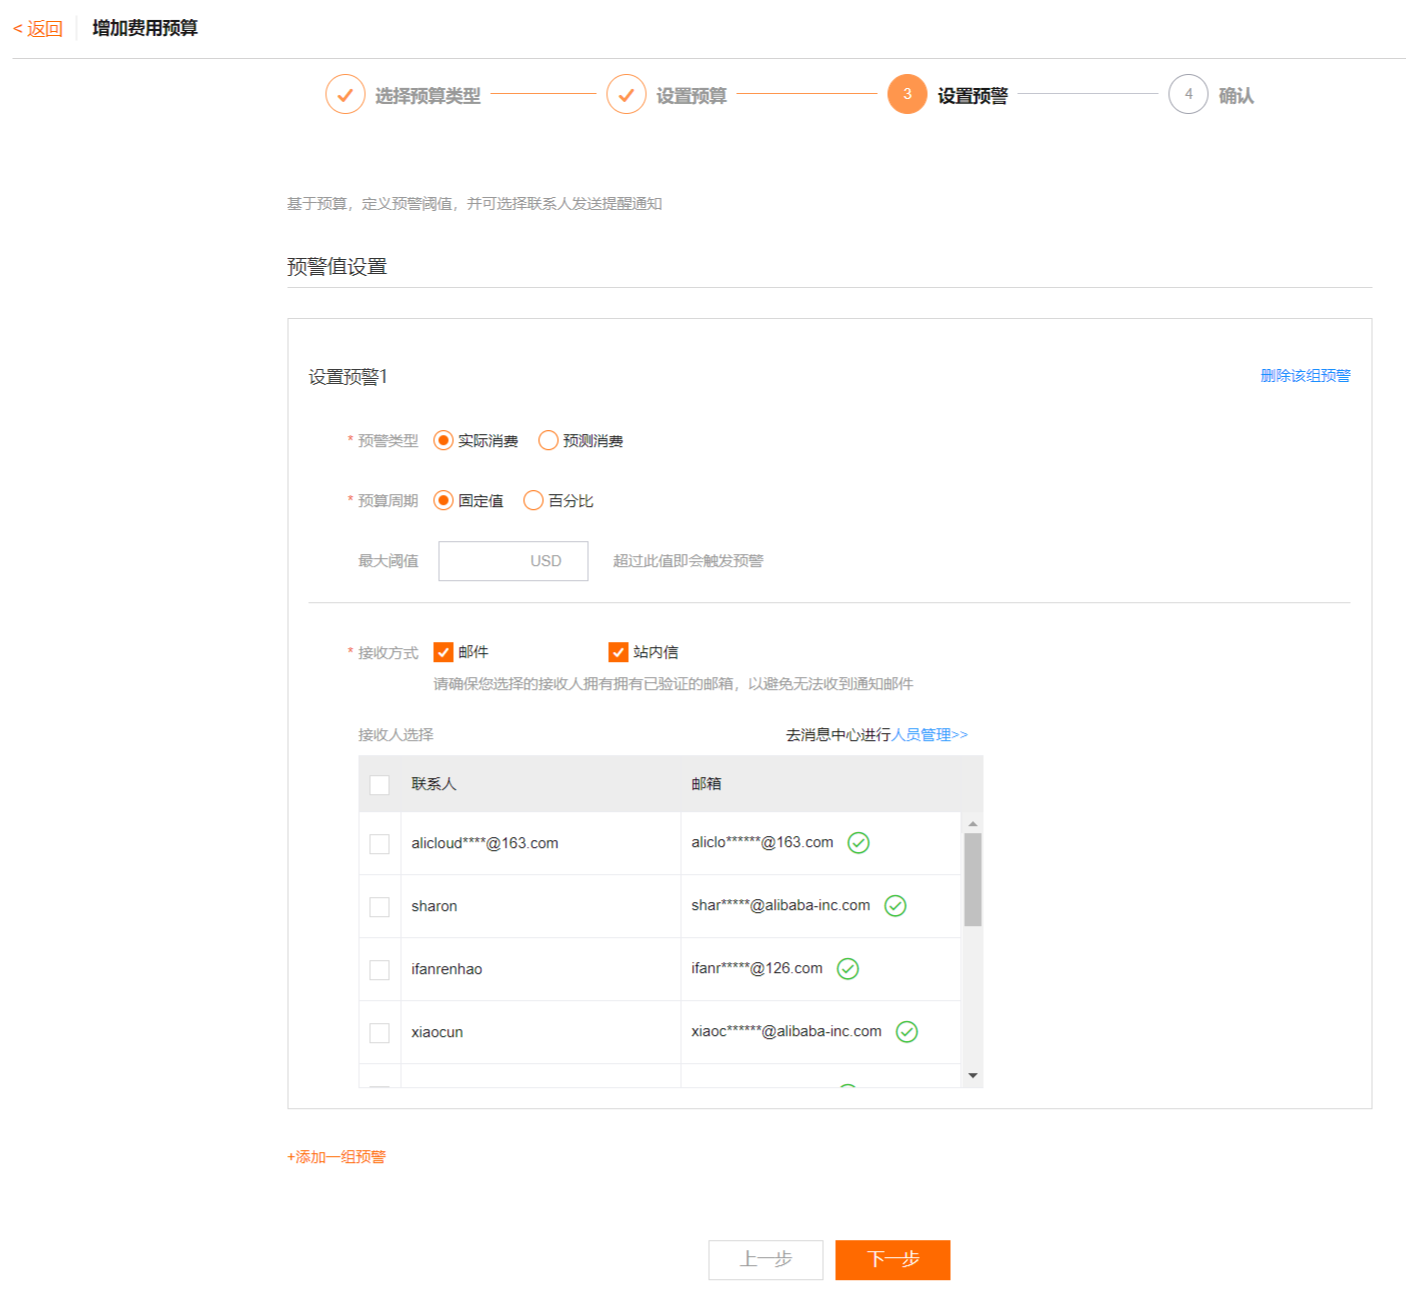Select the 固定值 radio option
Screen dimensions: 1406x1293
(443, 501)
